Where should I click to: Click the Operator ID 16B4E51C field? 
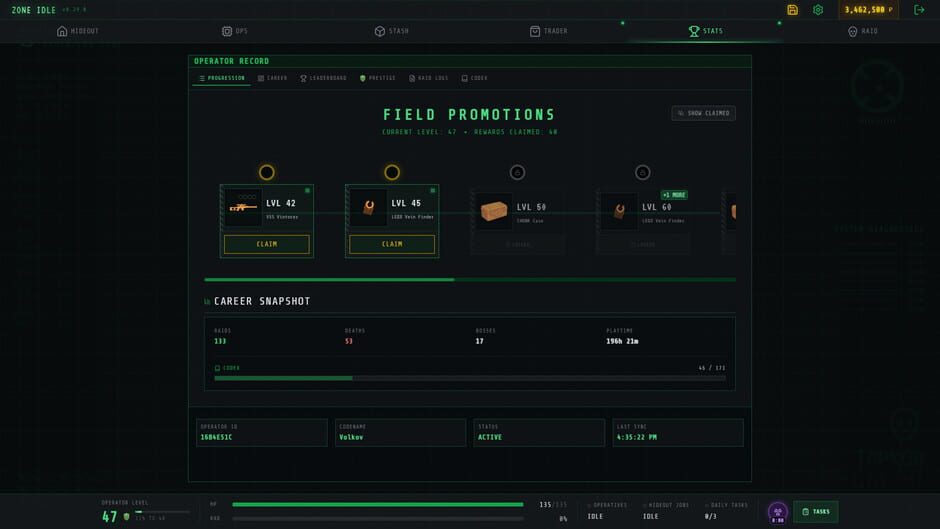click(x=261, y=432)
